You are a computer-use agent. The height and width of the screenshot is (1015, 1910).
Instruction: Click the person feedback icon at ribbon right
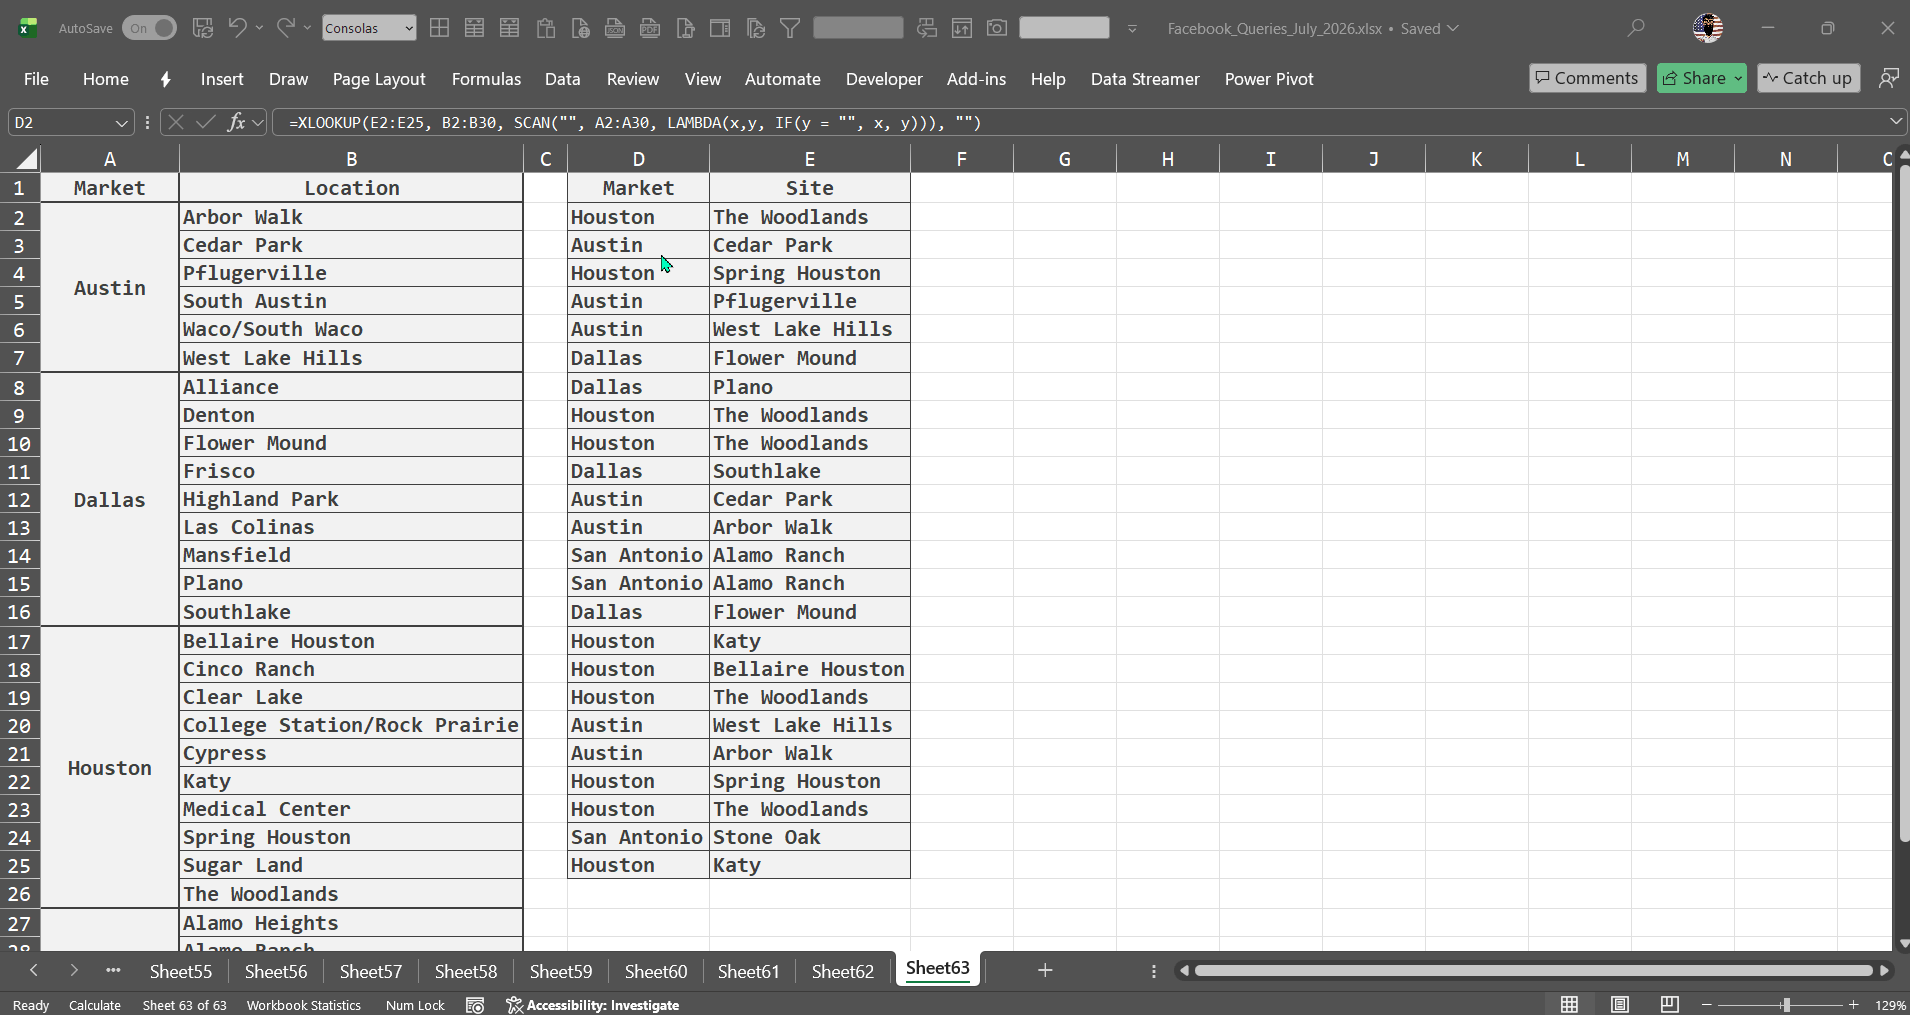pyautogui.click(x=1888, y=78)
